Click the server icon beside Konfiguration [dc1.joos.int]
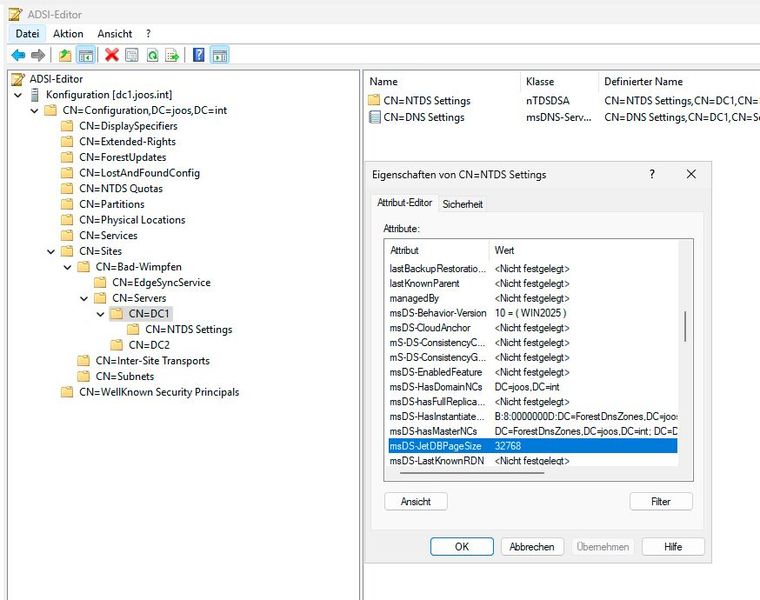The height and width of the screenshot is (600, 760). click(34, 95)
